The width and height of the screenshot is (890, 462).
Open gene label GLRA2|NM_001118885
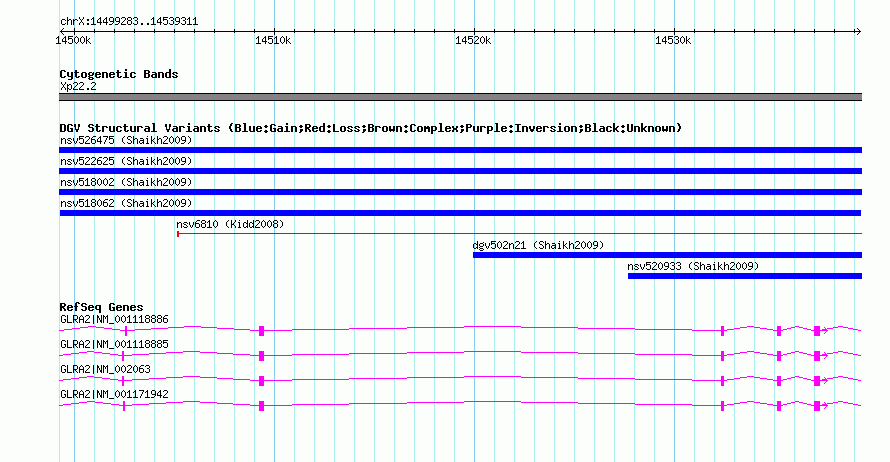click(x=114, y=345)
